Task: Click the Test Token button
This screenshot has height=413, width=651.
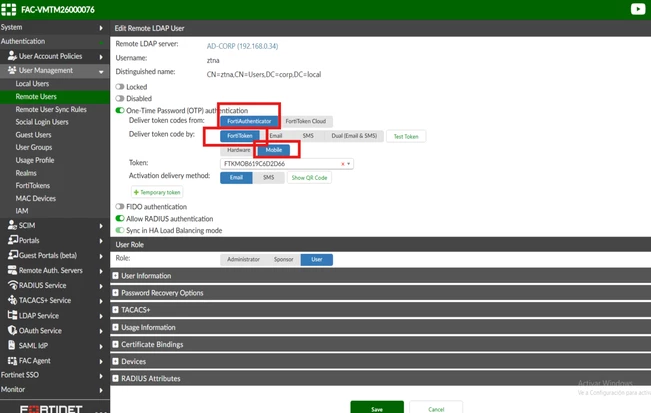Action: click(x=406, y=136)
